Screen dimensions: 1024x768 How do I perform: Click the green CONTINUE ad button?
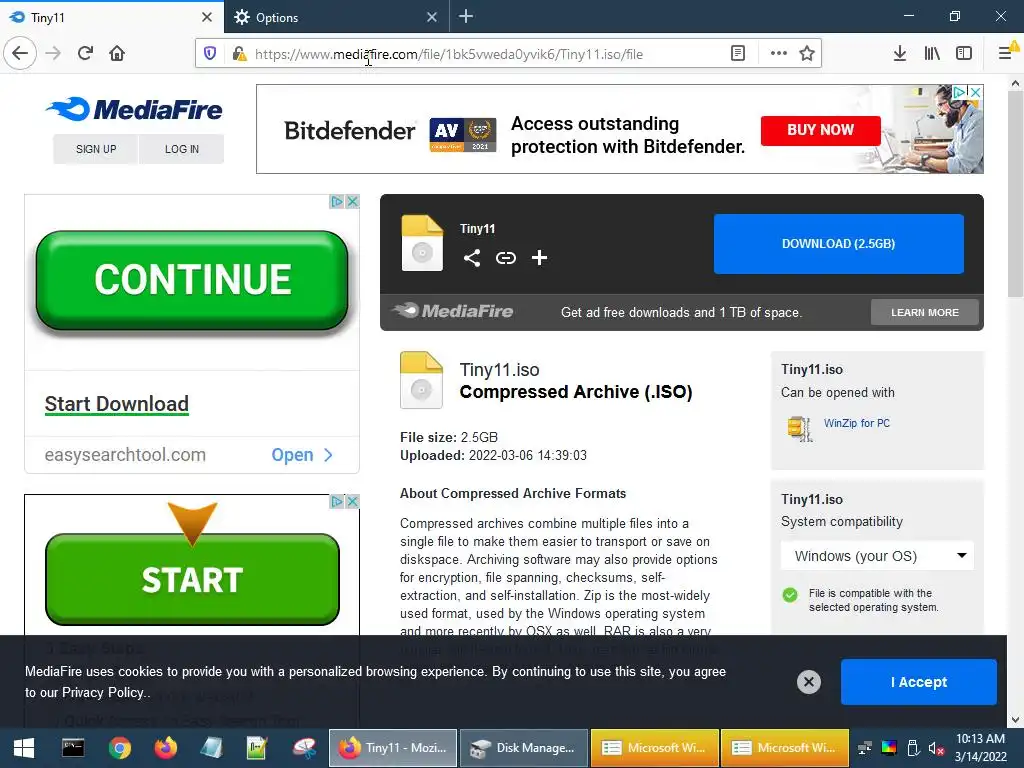pyautogui.click(x=192, y=280)
